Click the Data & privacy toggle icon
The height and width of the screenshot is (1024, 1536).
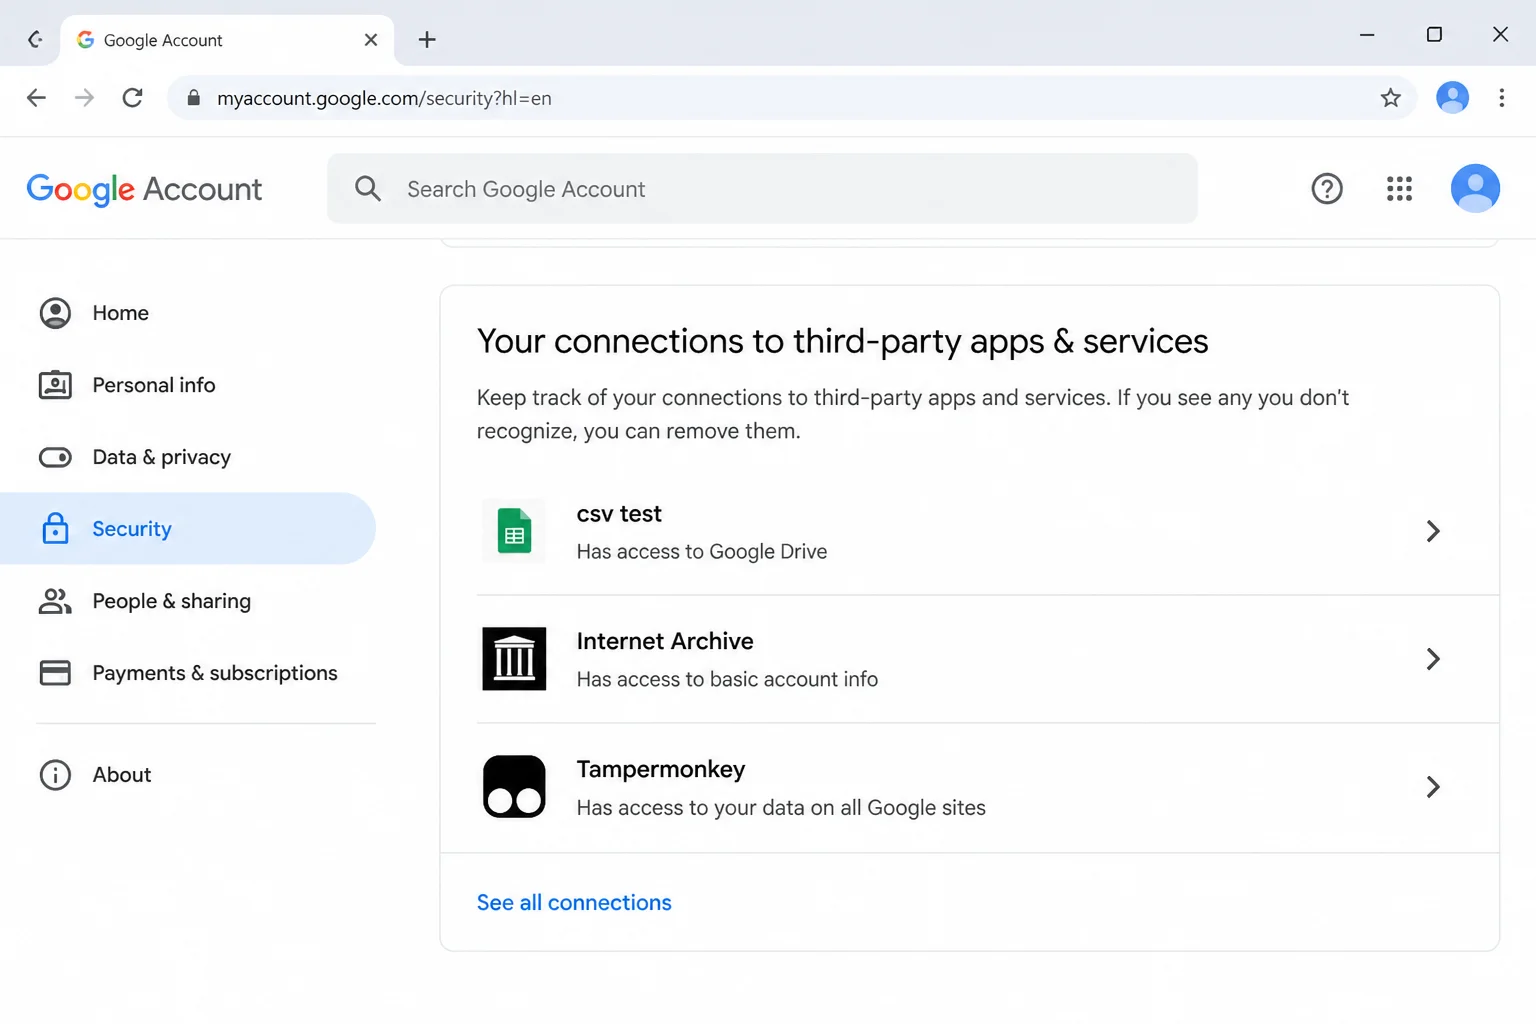(x=55, y=457)
